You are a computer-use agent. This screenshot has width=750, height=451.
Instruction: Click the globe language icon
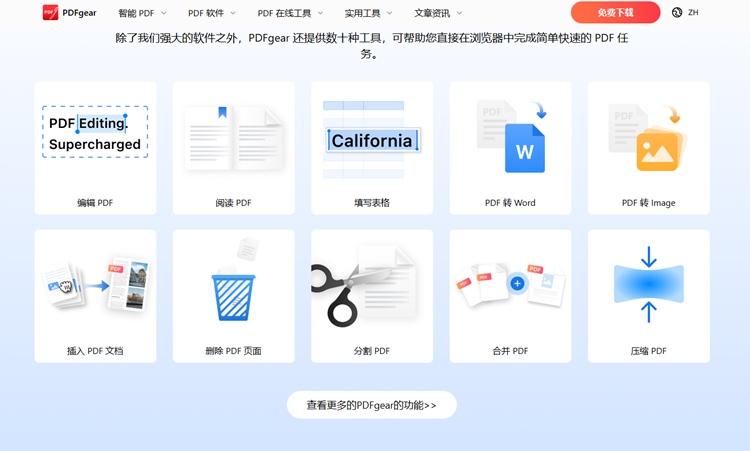coord(677,13)
